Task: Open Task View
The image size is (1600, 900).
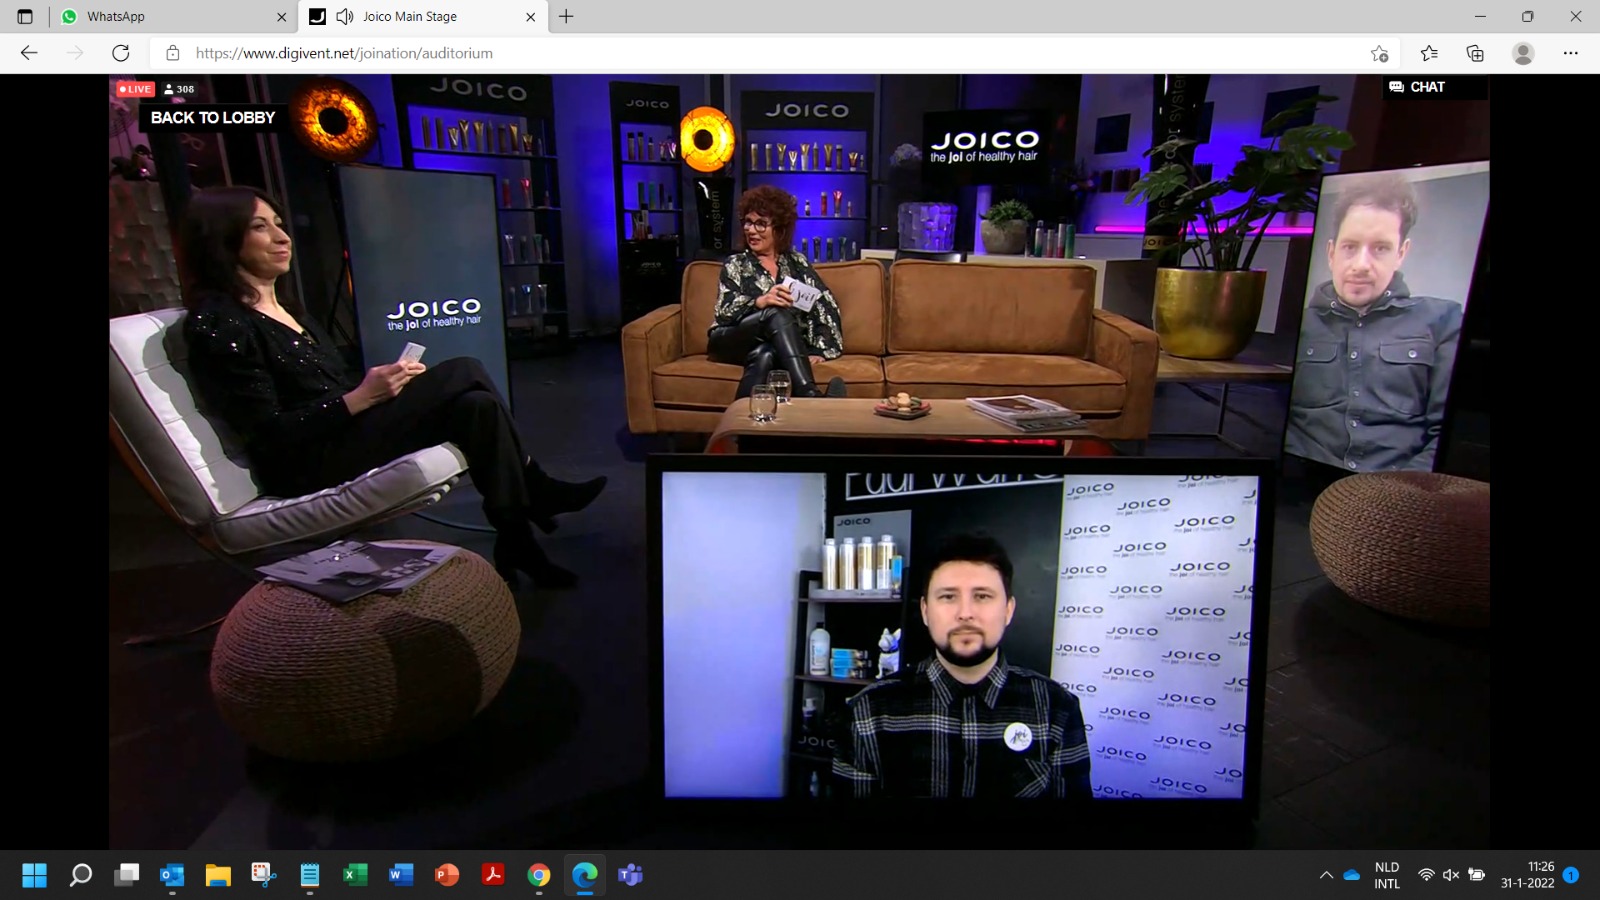Action: [127, 875]
